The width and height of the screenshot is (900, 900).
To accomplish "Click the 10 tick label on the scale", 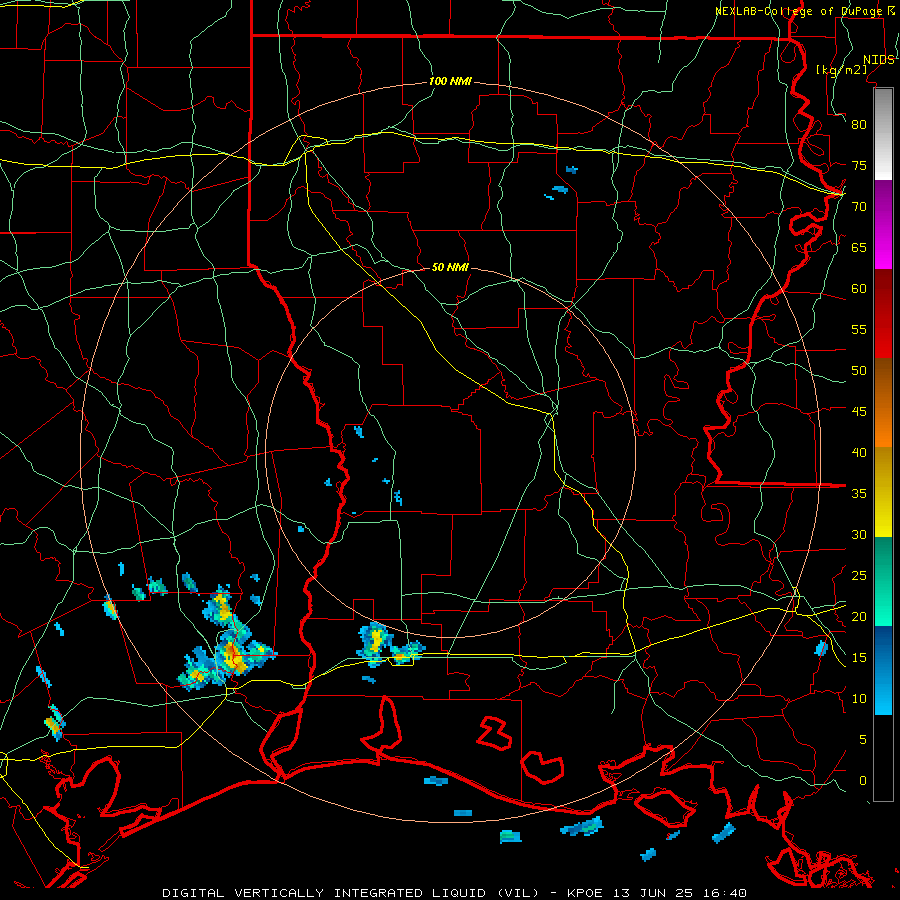I will pos(859,699).
